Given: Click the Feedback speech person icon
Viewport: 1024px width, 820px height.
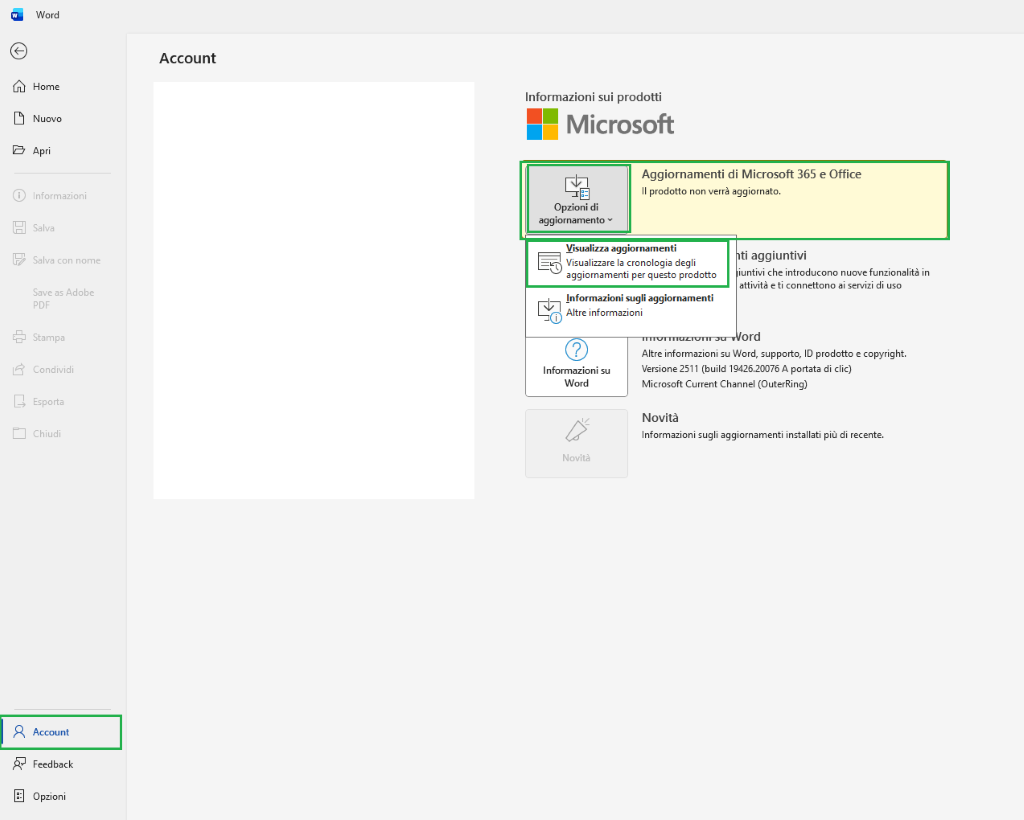Looking at the screenshot, I should pyautogui.click(x=20, y=763).
